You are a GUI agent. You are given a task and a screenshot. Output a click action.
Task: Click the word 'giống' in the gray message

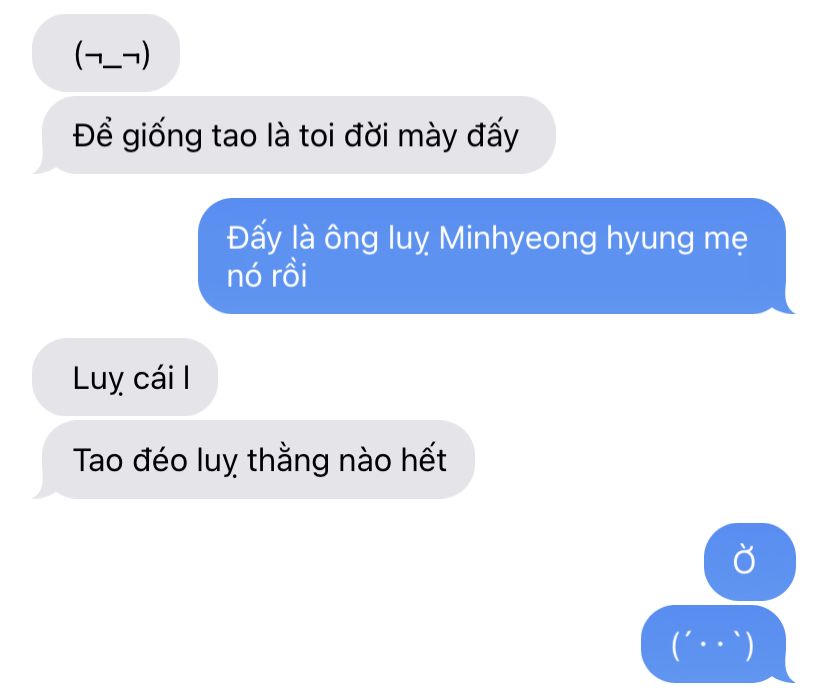[162, 136]
